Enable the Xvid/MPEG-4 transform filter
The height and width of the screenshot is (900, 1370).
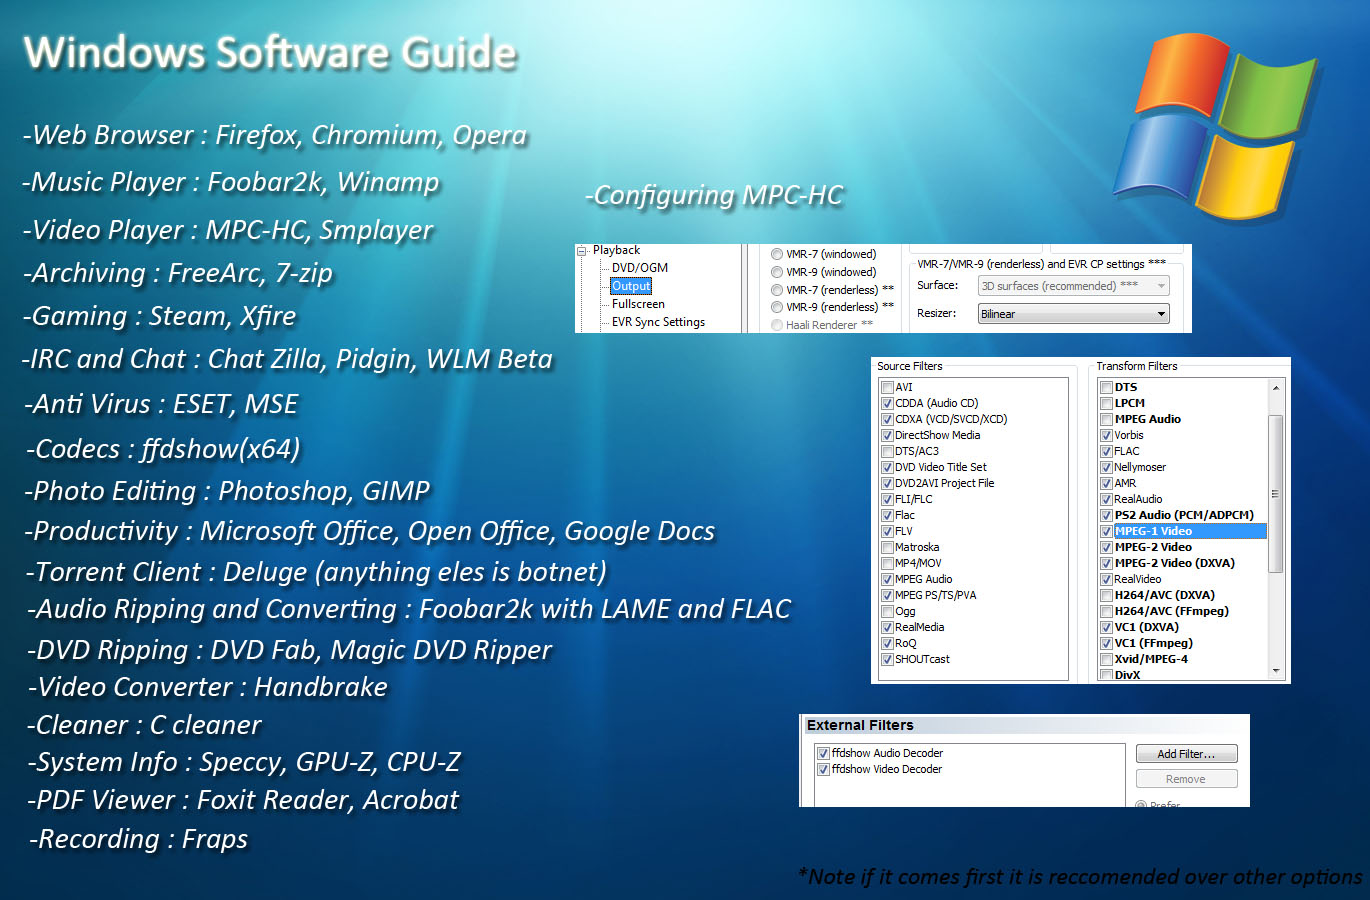point(1106,660)
